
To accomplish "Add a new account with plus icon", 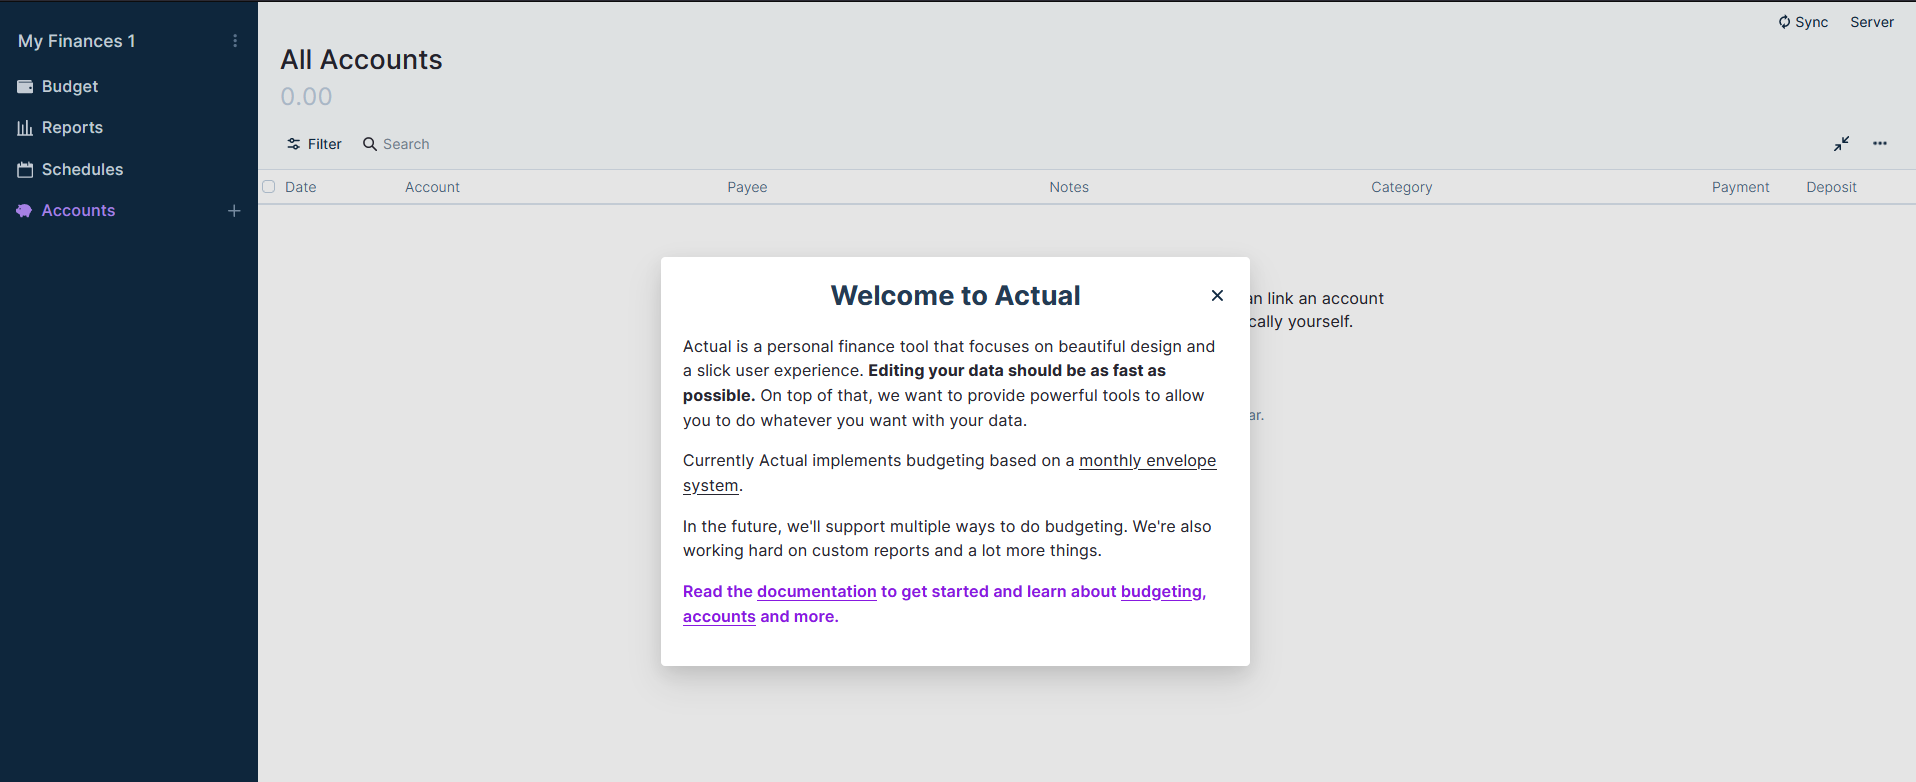I will coord(234,211).
